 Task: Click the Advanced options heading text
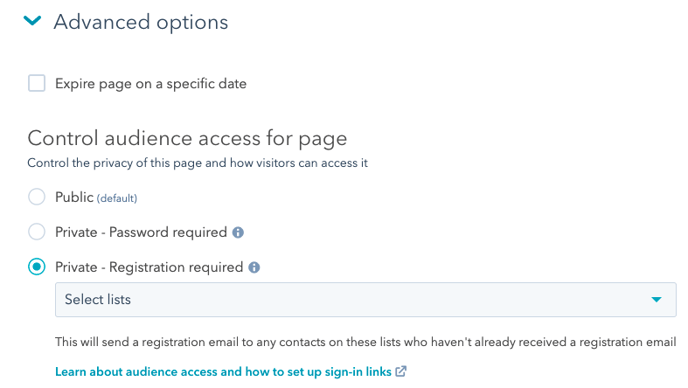[x=141, y=22]
